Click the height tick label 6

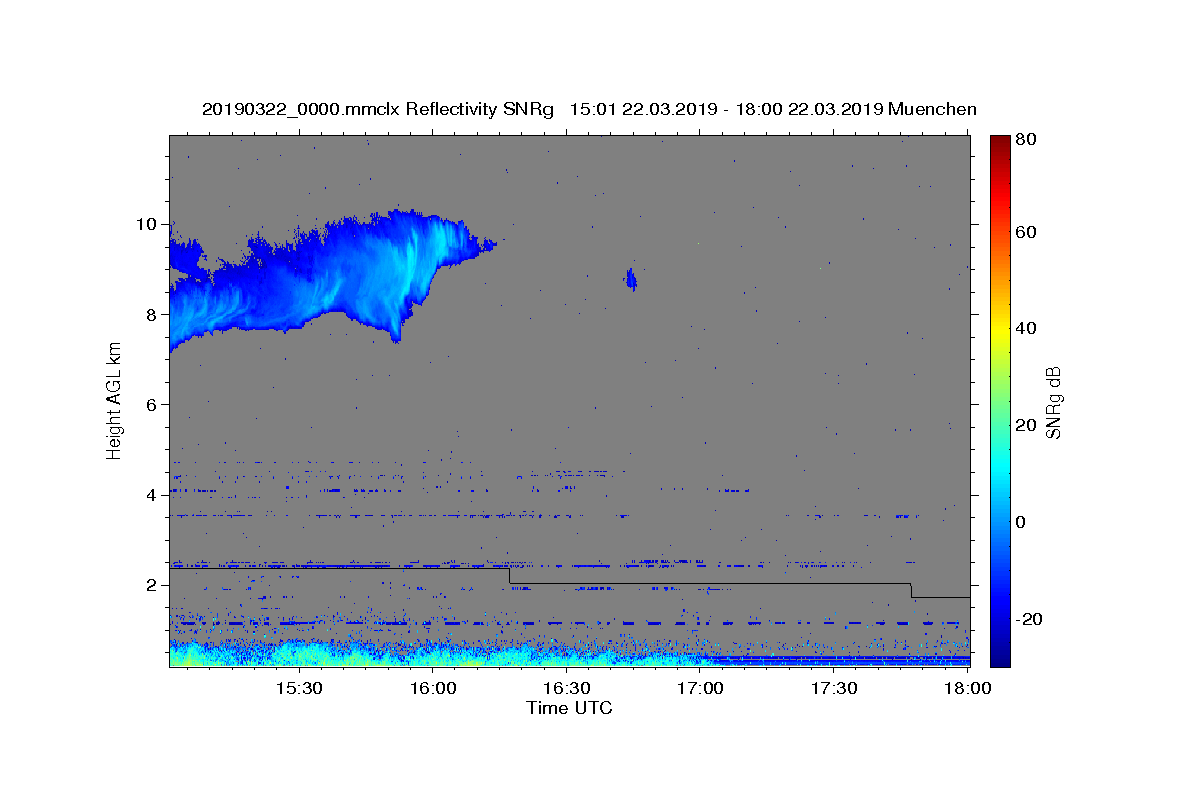pyautogui.click(x=153, y=404)
